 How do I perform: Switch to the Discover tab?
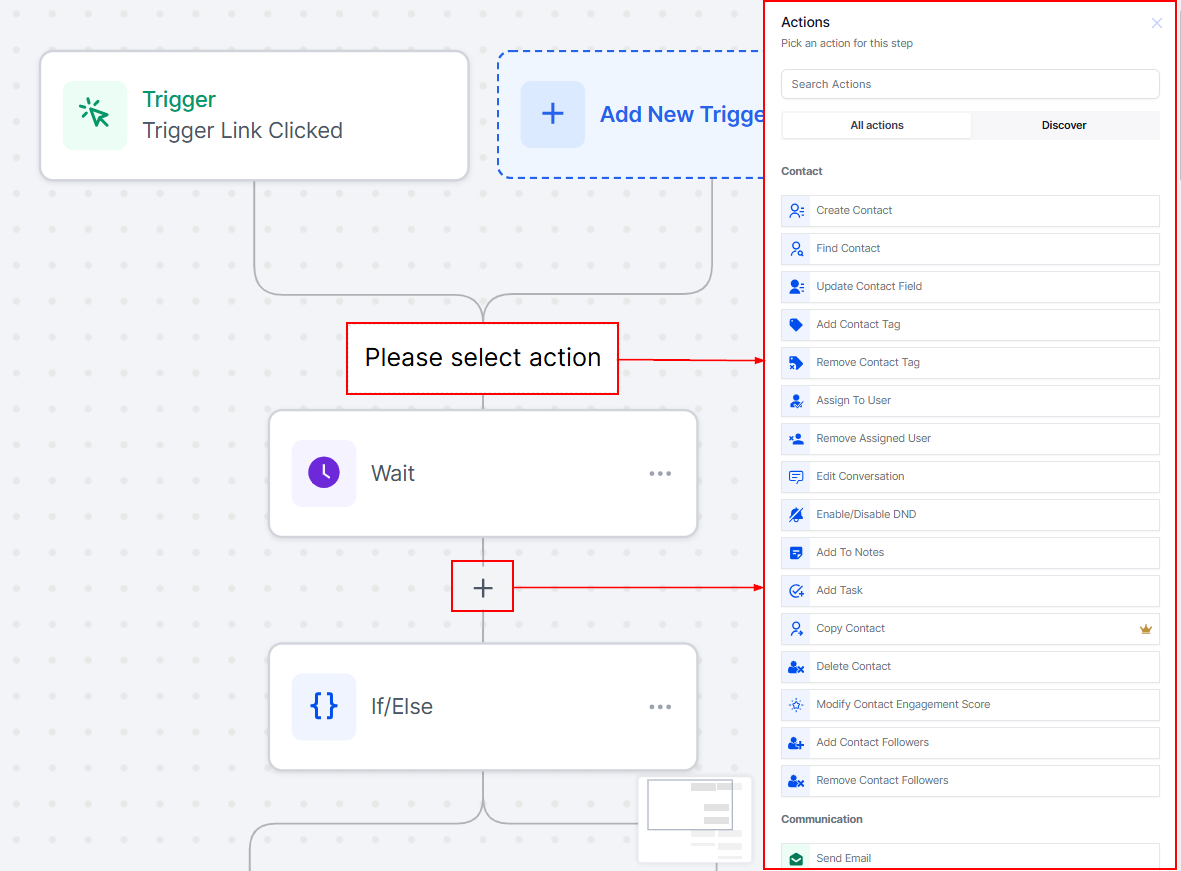[x=1064, y=125]
